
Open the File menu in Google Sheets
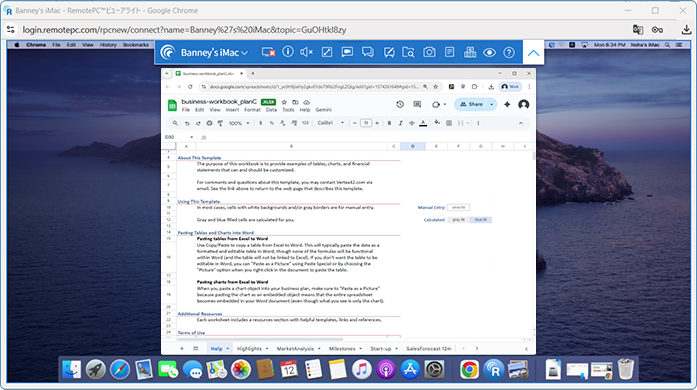[186, 110]
